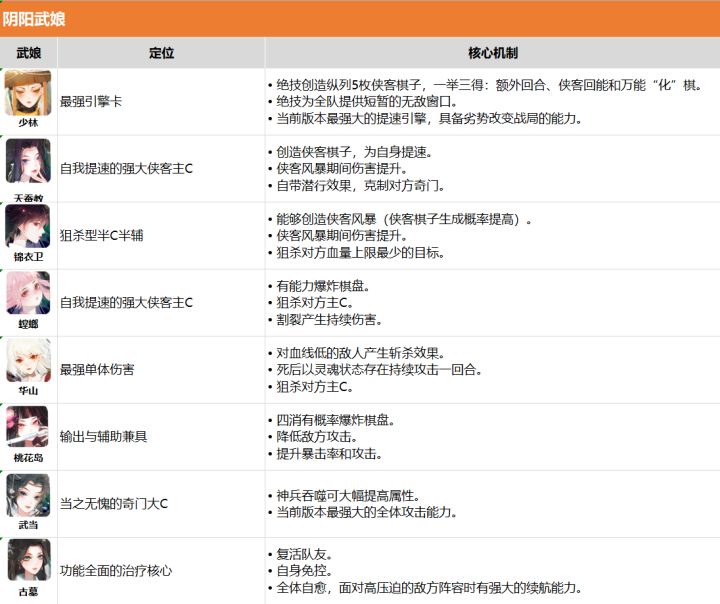Click the 武娘 column header
The width and height of the screenshot is (720, 604).
coord(28,53)
